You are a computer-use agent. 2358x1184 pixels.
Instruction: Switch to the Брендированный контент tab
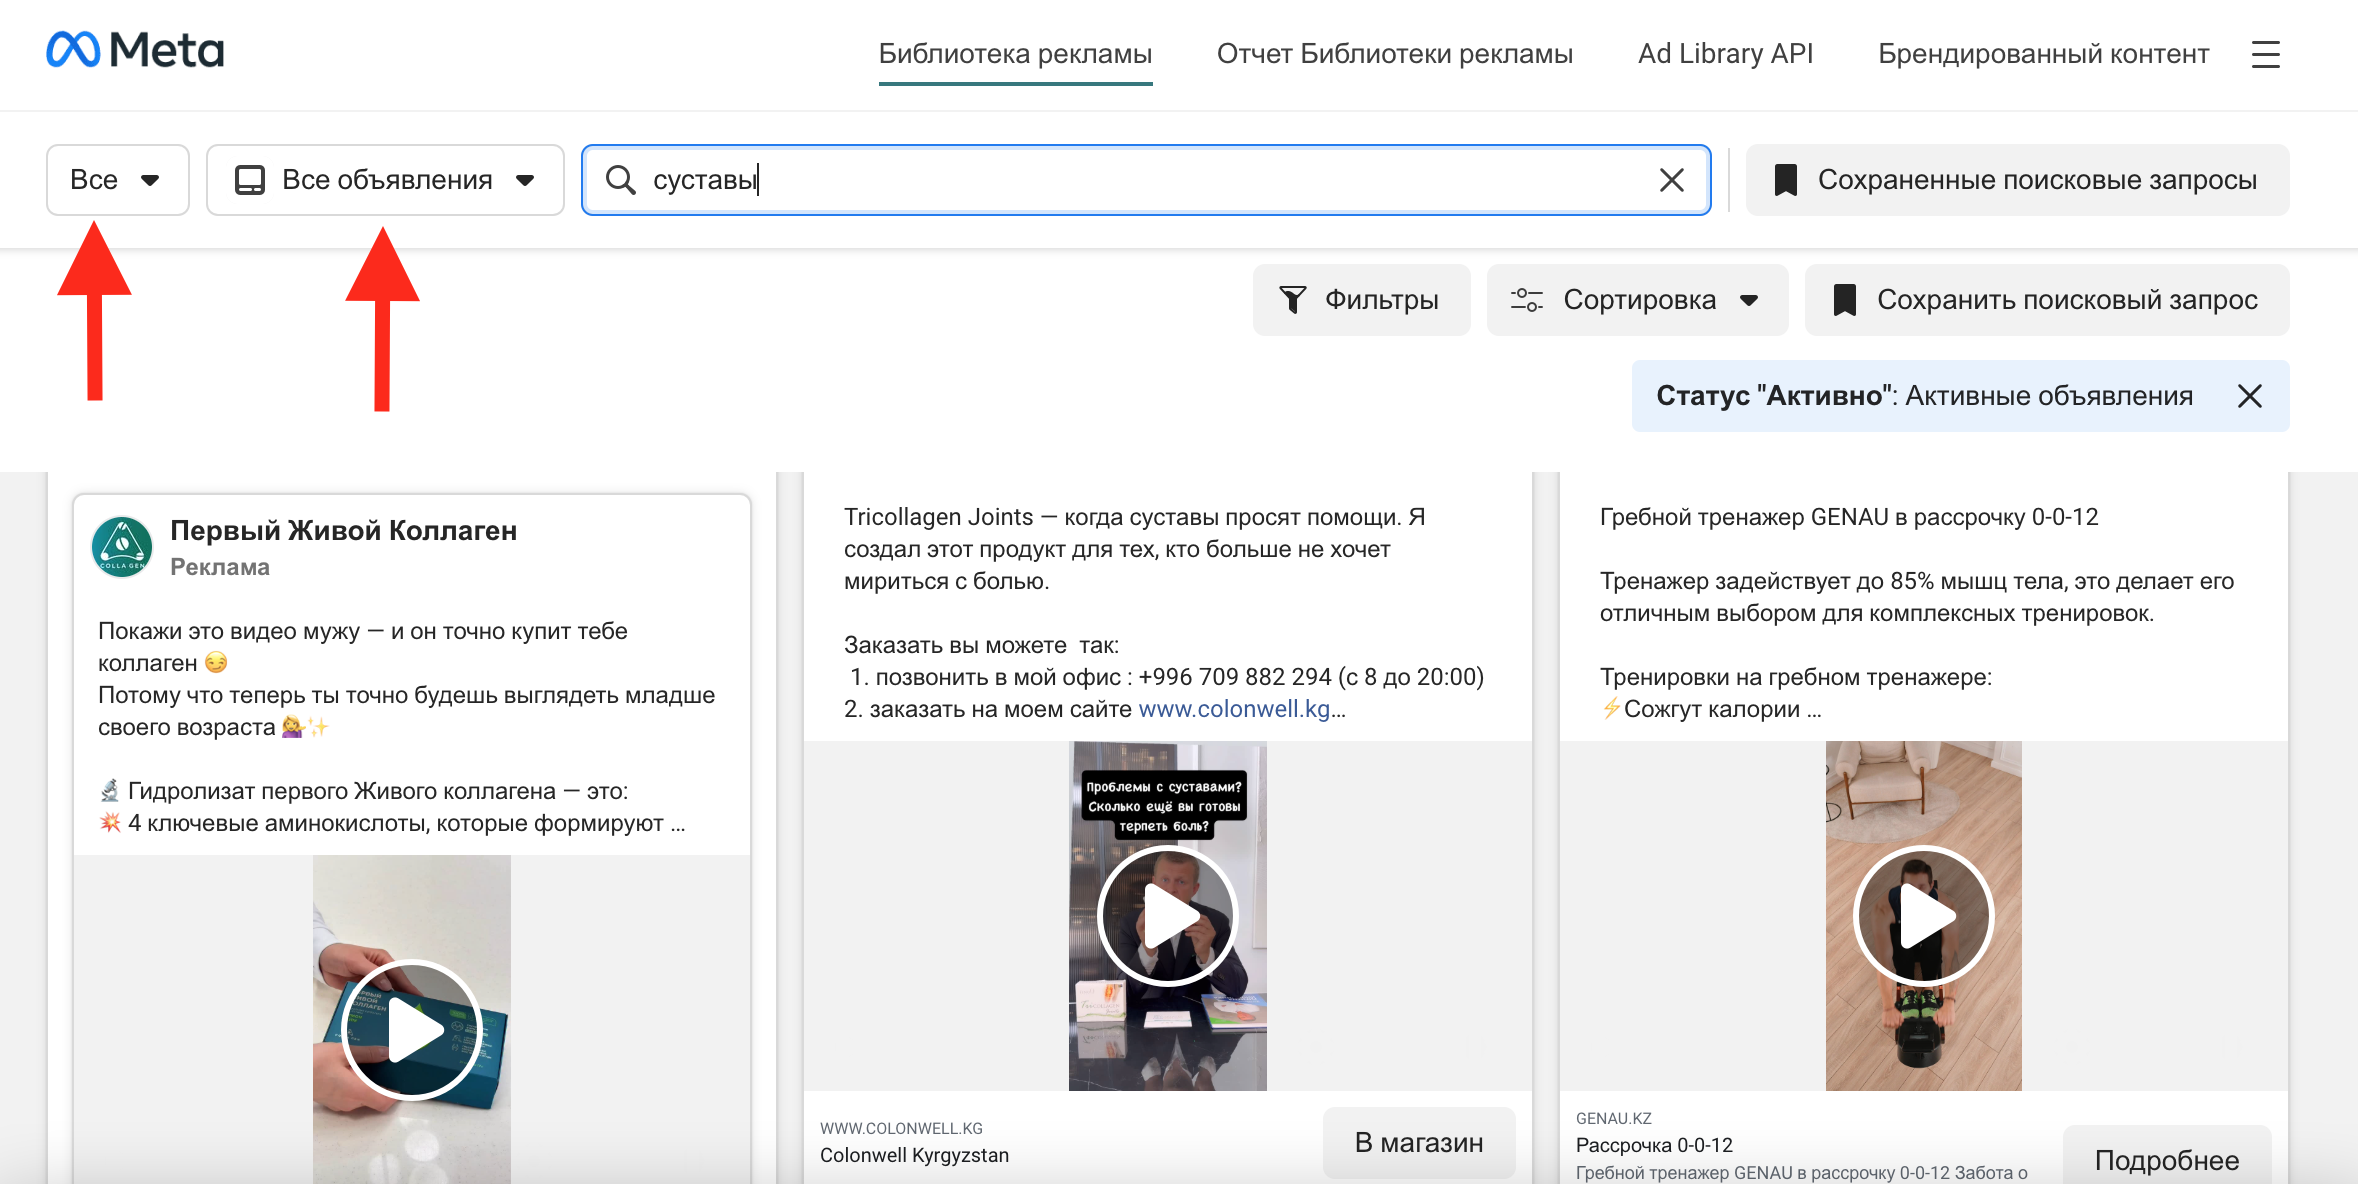pos(2043,54)
